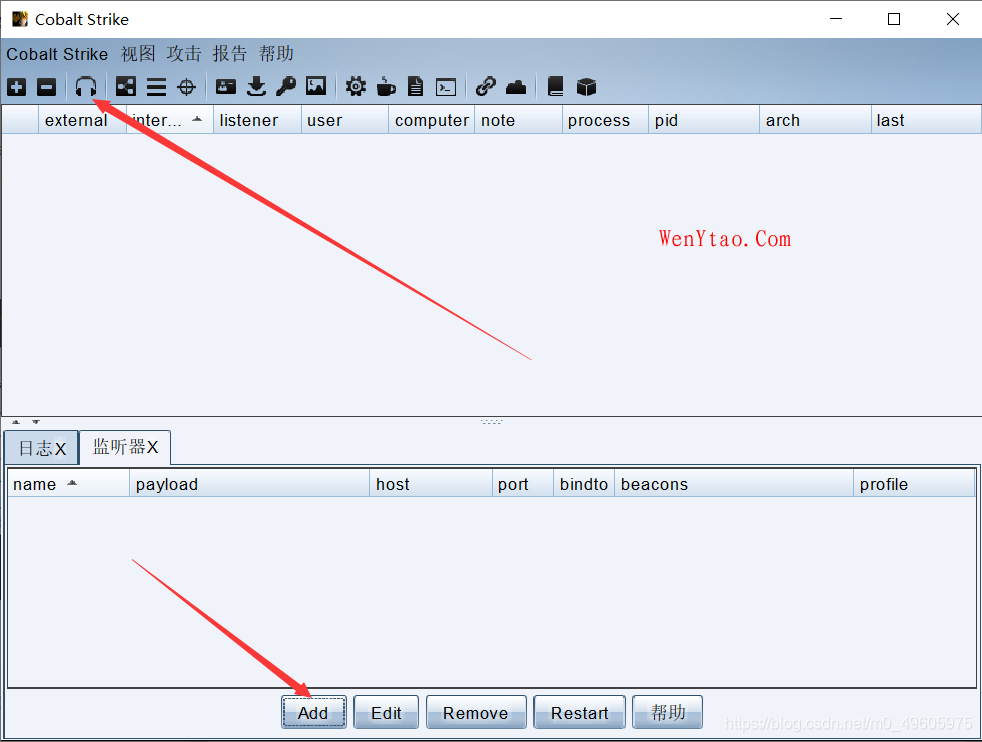982x742 pixels.
Task: Sort sessions by computer column
Action: [x=432, y=120]
